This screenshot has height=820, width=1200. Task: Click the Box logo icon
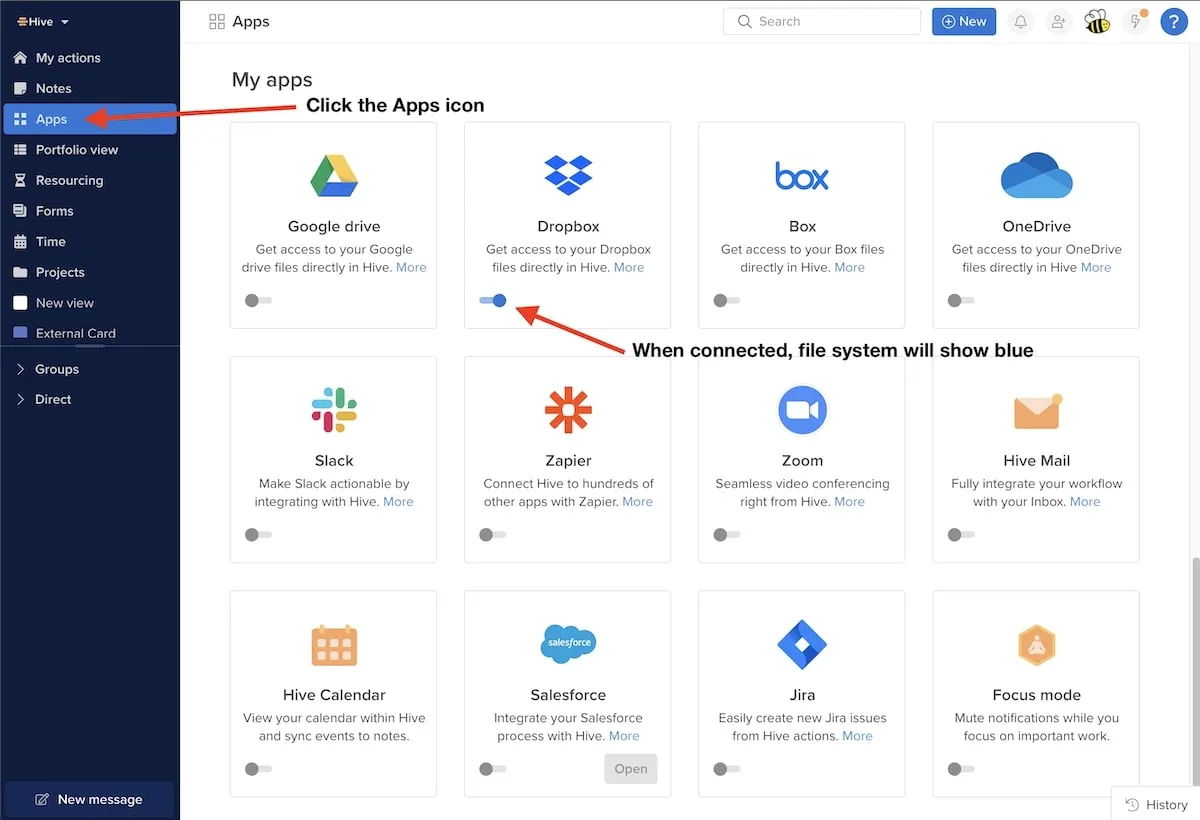(802, 176)
